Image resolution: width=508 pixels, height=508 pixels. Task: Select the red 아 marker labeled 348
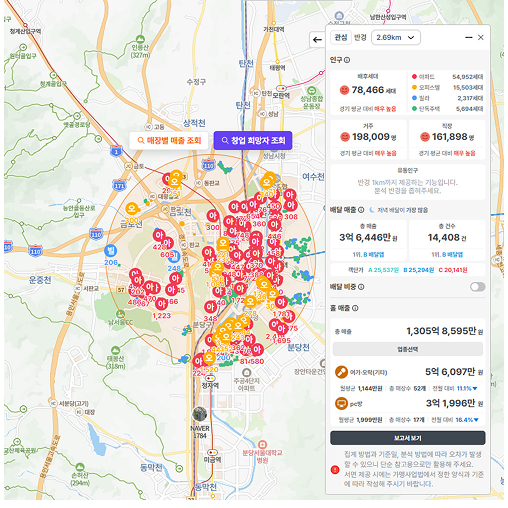pyautogui.click(x=210, y=307)
